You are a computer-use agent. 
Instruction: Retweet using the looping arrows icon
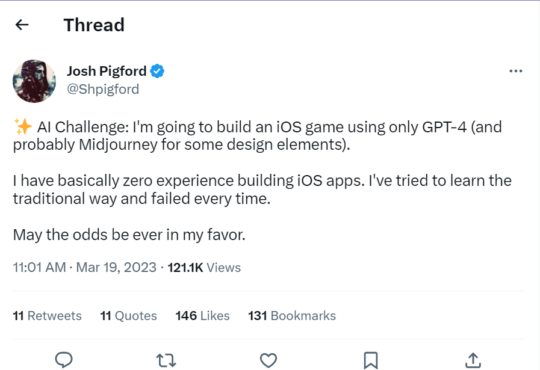point(166,360)
